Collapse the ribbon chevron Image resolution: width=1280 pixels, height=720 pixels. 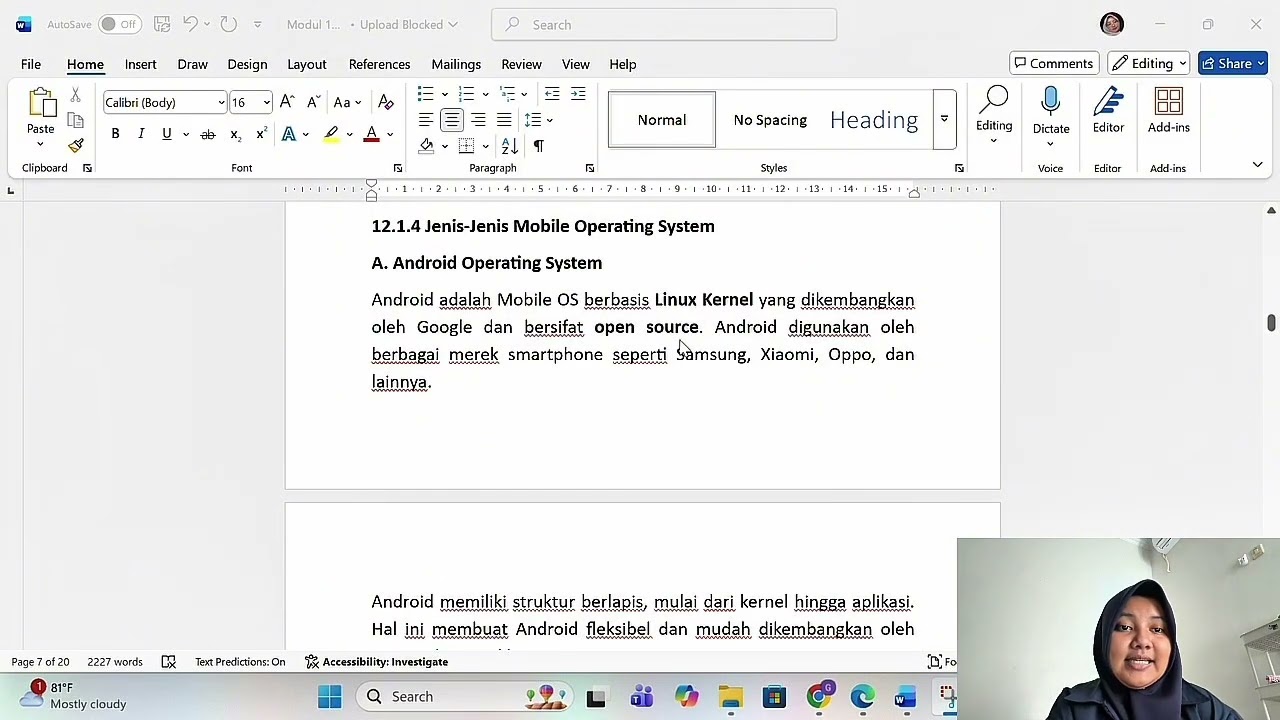(1258, 165)
